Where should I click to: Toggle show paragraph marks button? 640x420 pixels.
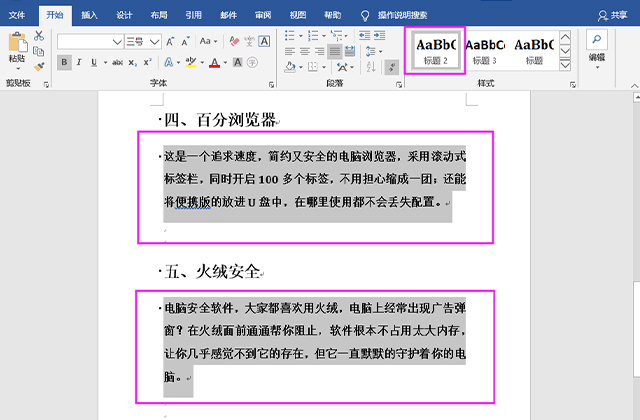(x=392, y=67)
